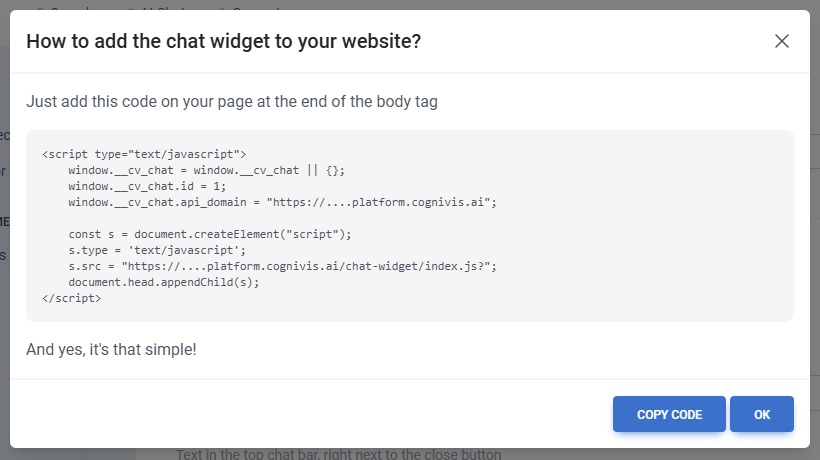Click the dialog title about chat widget
820x460 pixels.
tap(223, 41)
